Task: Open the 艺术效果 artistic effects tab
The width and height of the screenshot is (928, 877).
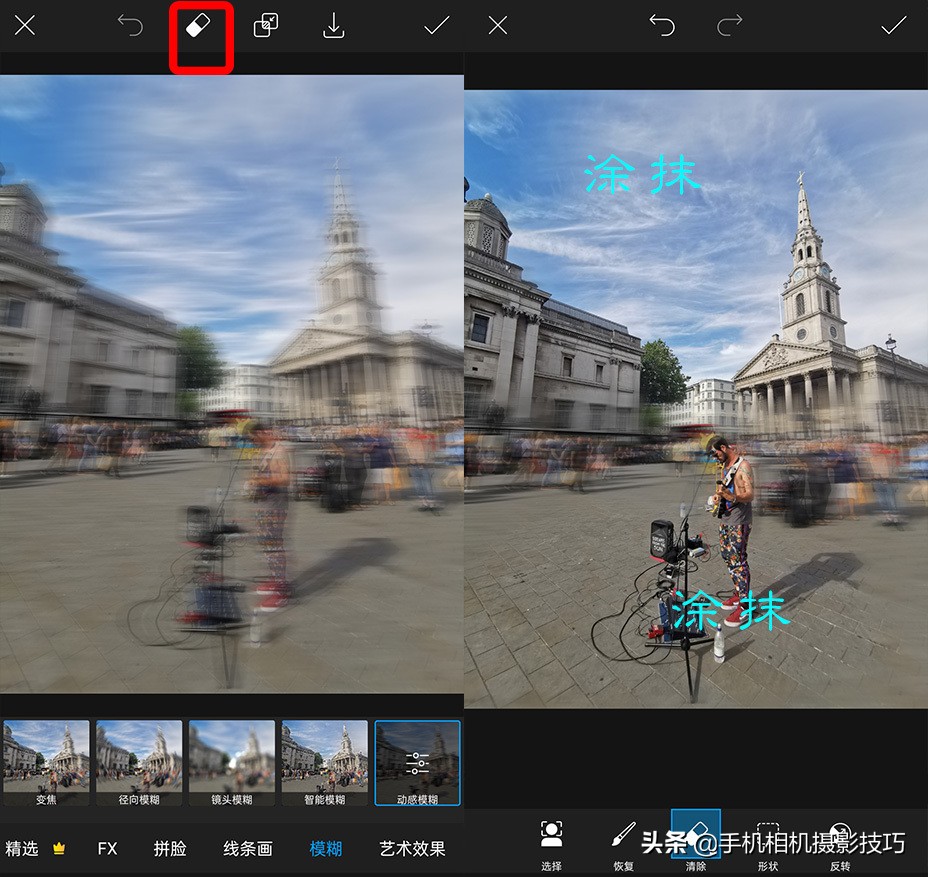Action: (412, 848)
